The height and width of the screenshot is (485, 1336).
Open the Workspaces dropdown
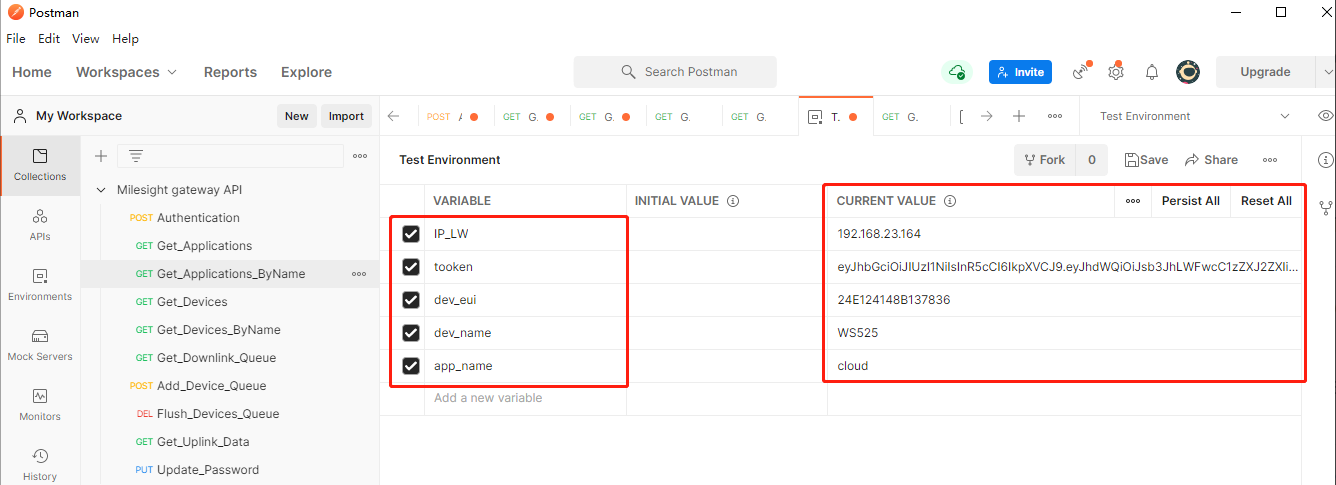click(127, 72)
